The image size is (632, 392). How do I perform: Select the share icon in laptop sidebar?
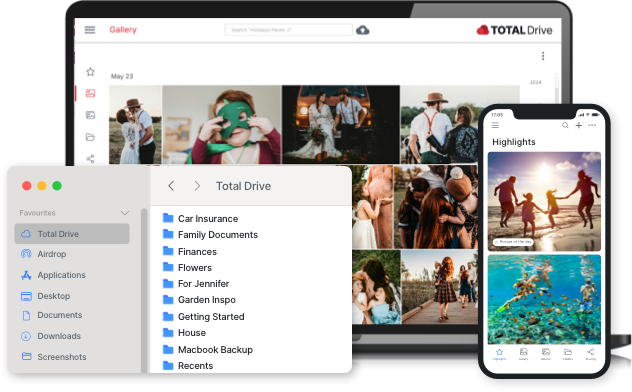[x=90, y=159]
